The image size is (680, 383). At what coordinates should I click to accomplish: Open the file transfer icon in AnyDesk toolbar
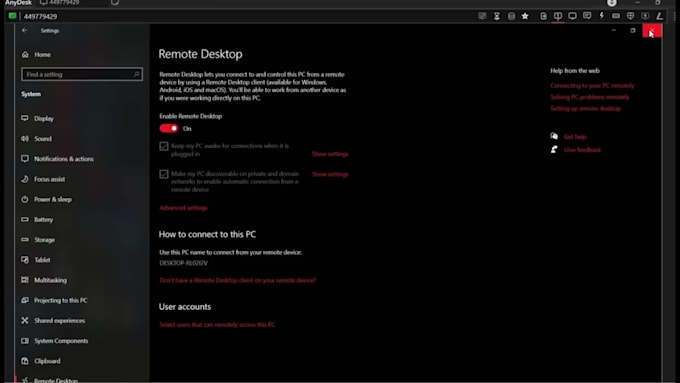[x=543, y=16]
